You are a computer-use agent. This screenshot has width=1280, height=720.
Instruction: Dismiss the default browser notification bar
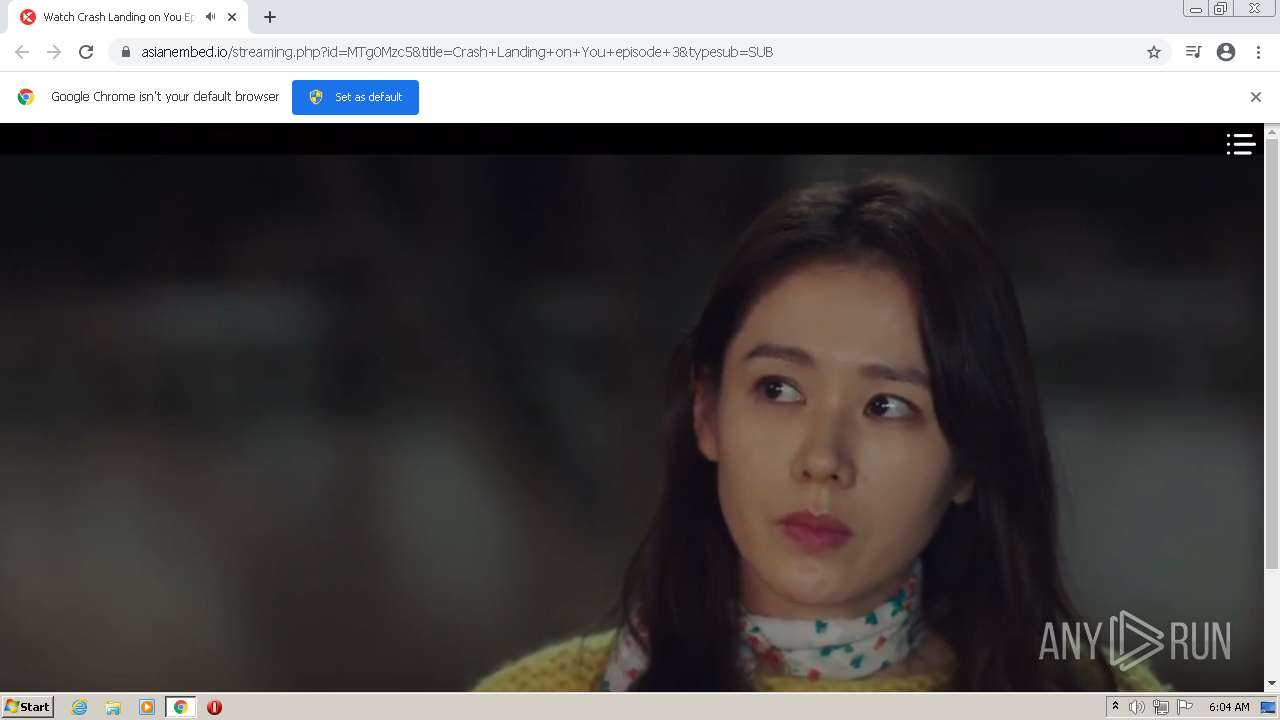(x=1256, y=97)
